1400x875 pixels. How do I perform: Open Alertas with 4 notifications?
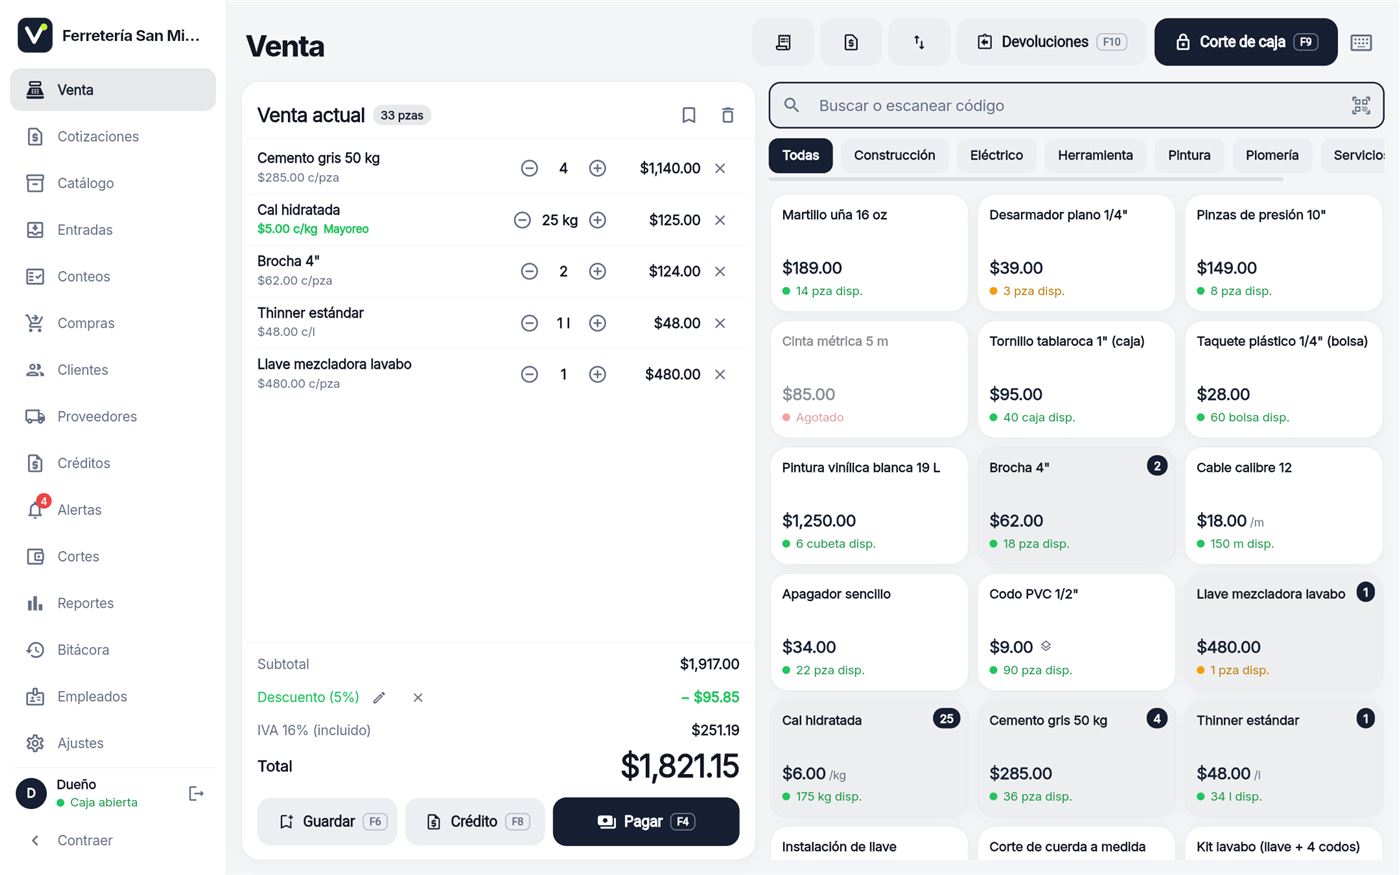point(113,510)
